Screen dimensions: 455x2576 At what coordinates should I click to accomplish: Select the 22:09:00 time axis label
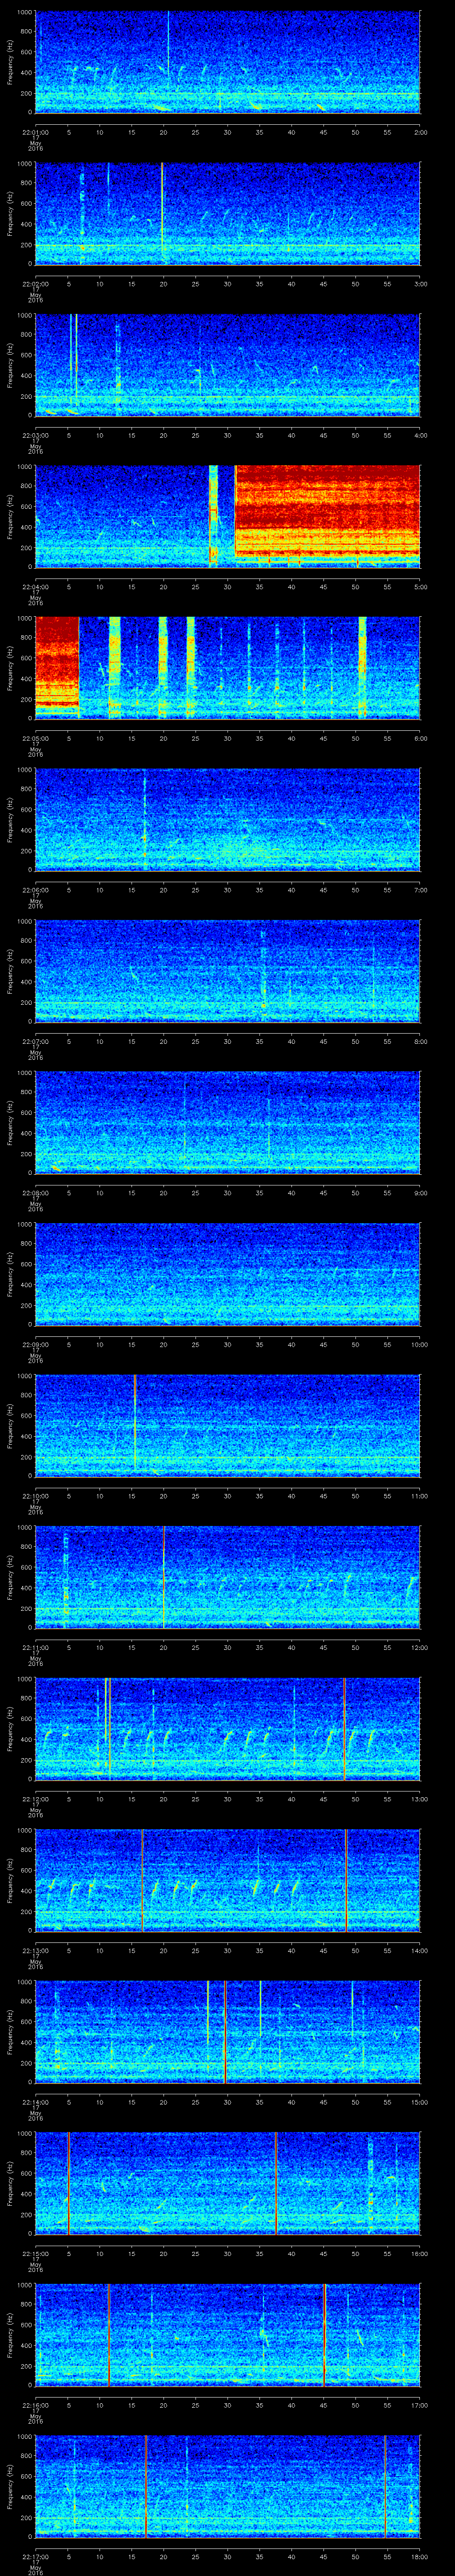pos(35,1344)
